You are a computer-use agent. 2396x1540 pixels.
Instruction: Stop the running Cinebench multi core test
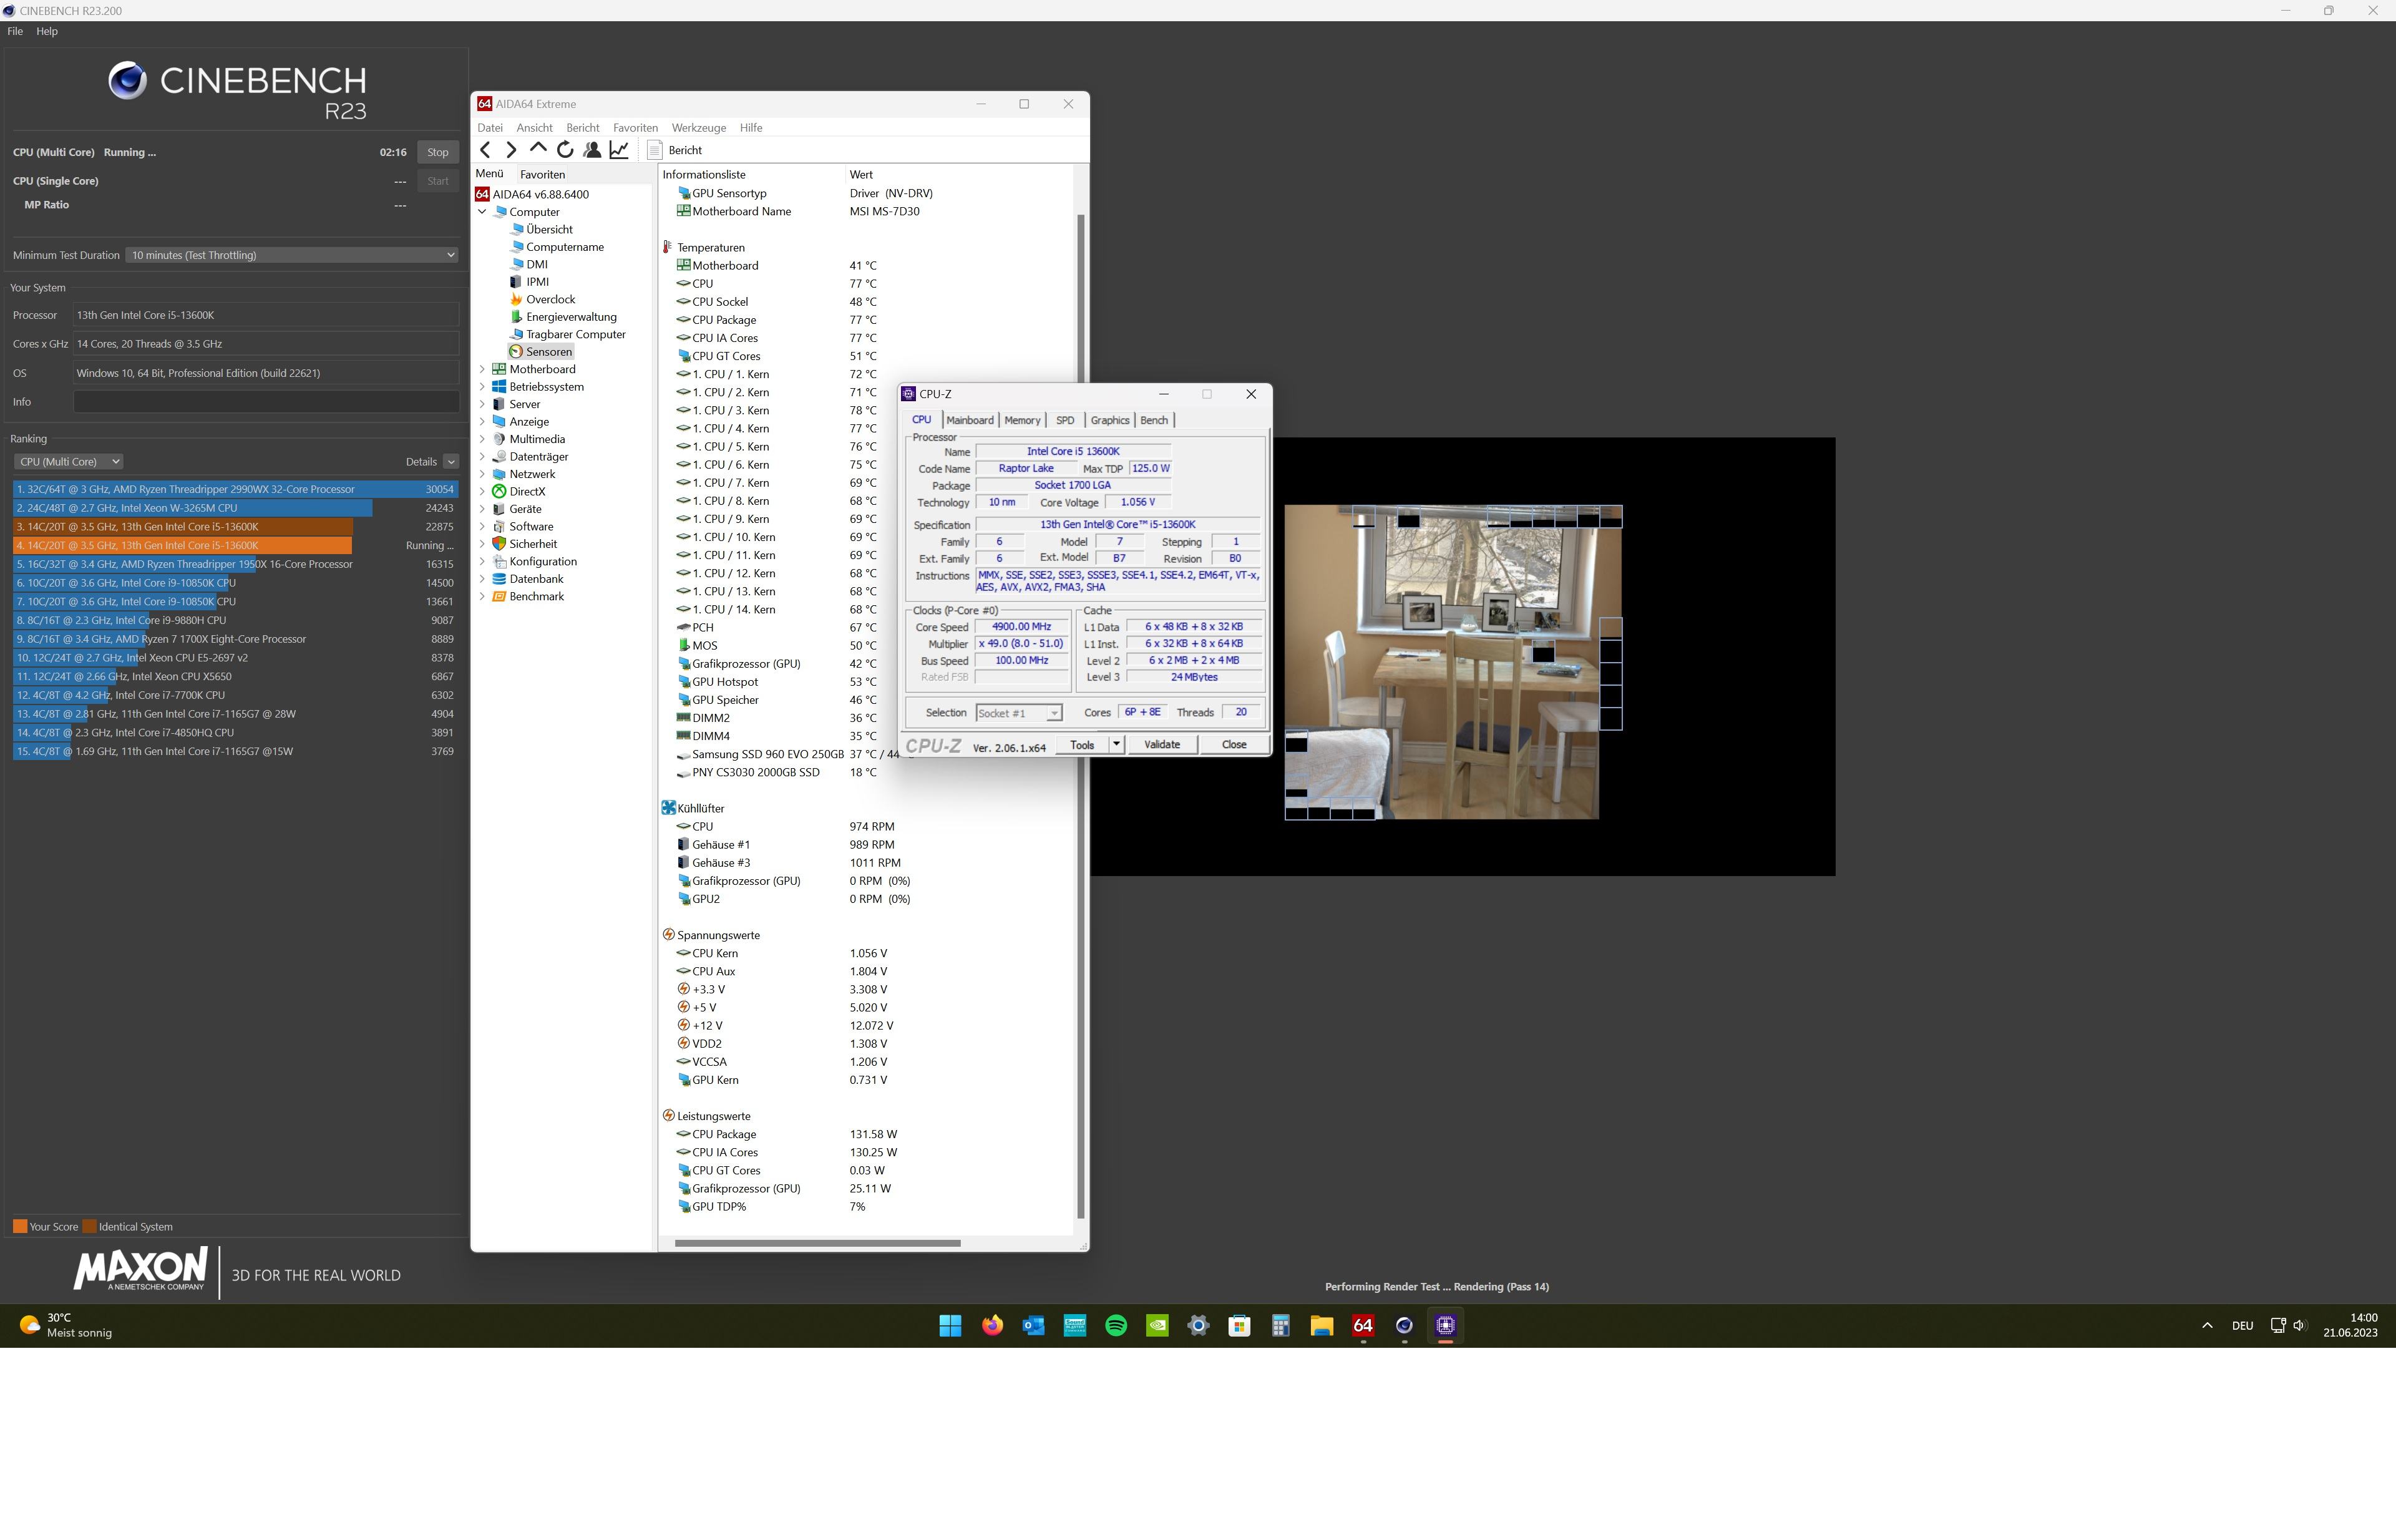pos(438,152)
